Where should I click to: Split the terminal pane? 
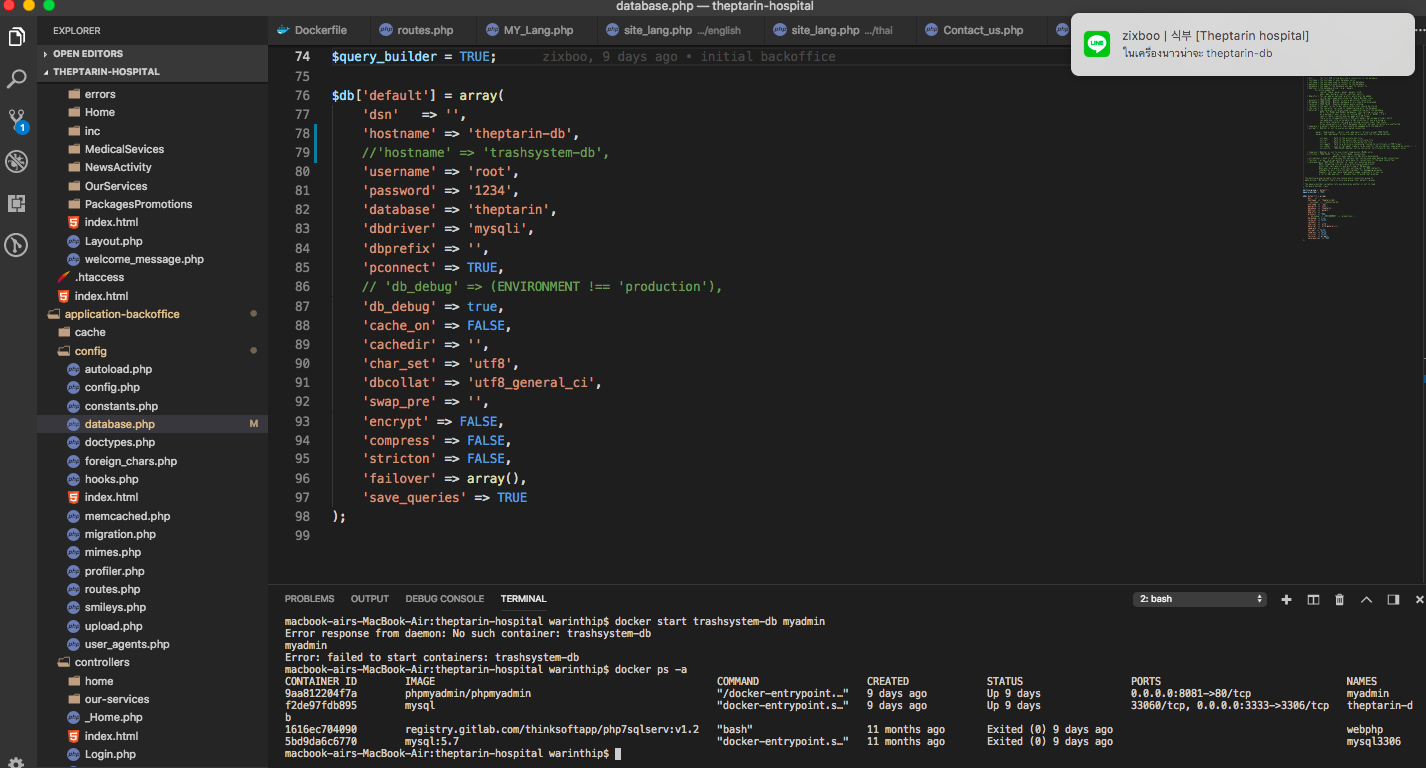tap(1313, 599)
